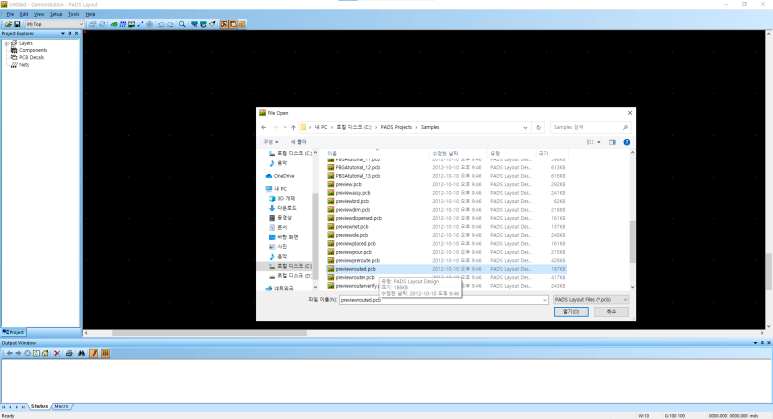This screenshot has width=773, height=419.
Task: Click the red X clear output icon
Action: click(x=57, y=353)
